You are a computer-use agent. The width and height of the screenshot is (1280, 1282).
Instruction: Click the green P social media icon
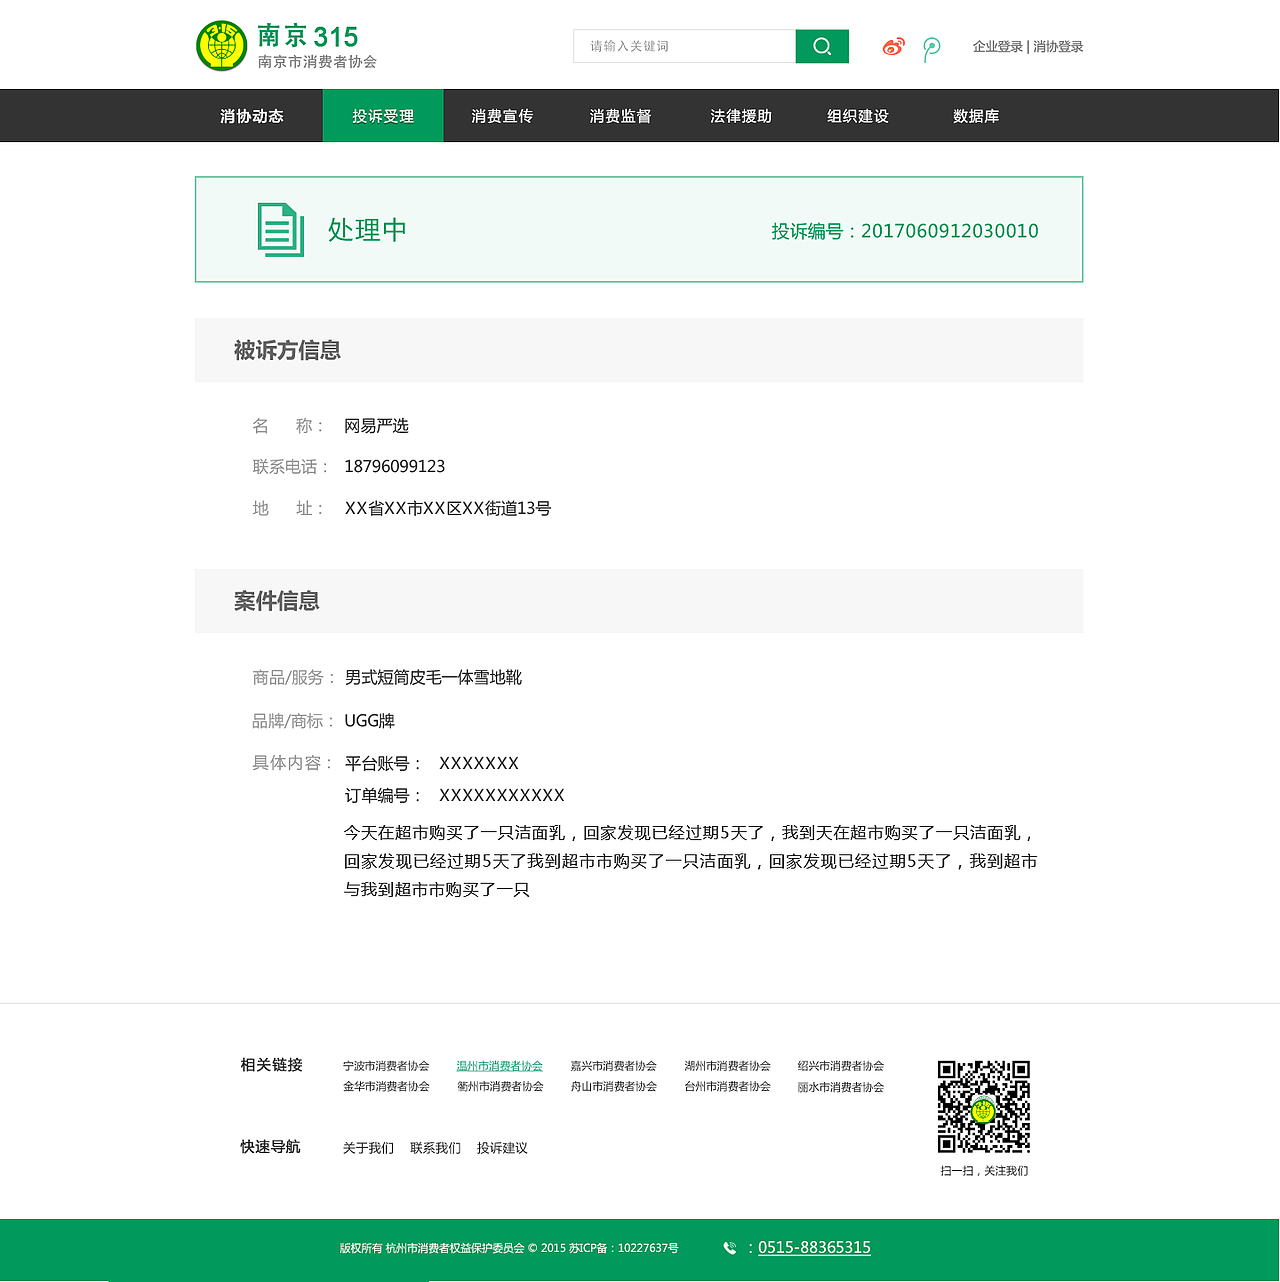point(932,48)
